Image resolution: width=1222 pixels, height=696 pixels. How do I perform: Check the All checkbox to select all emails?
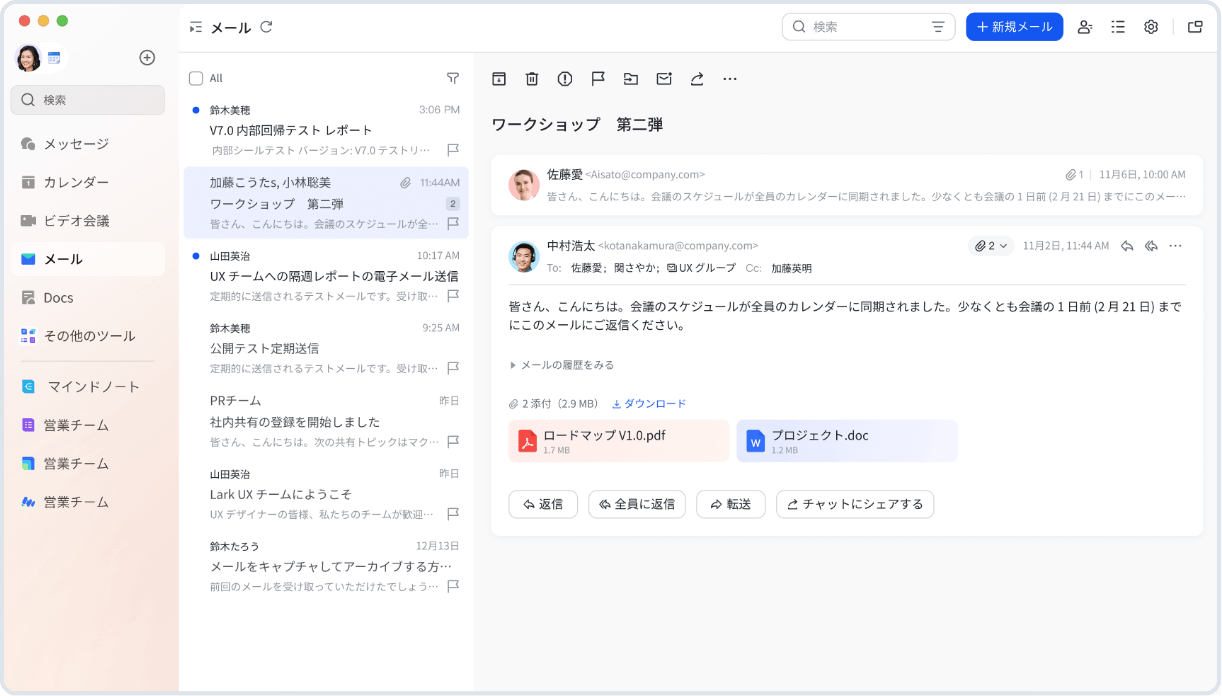(x=196, y=78)
